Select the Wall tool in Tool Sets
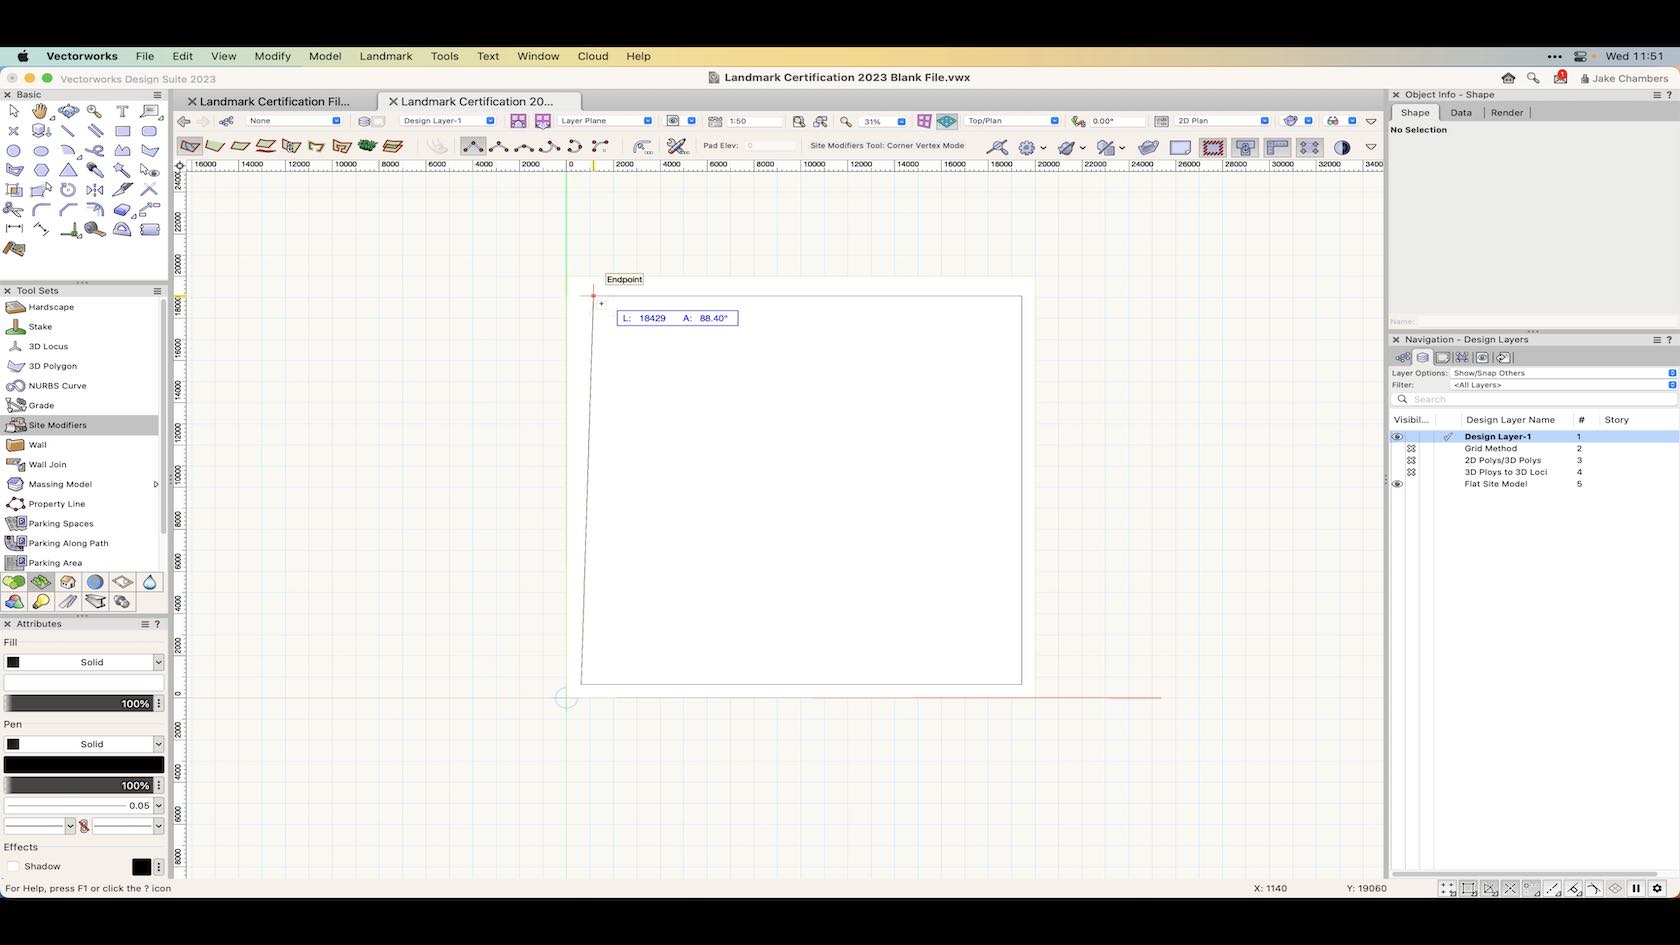Image resolution: width=1680 pixels, height=945 pixels. pyautogui.click(x=36, y=444)
